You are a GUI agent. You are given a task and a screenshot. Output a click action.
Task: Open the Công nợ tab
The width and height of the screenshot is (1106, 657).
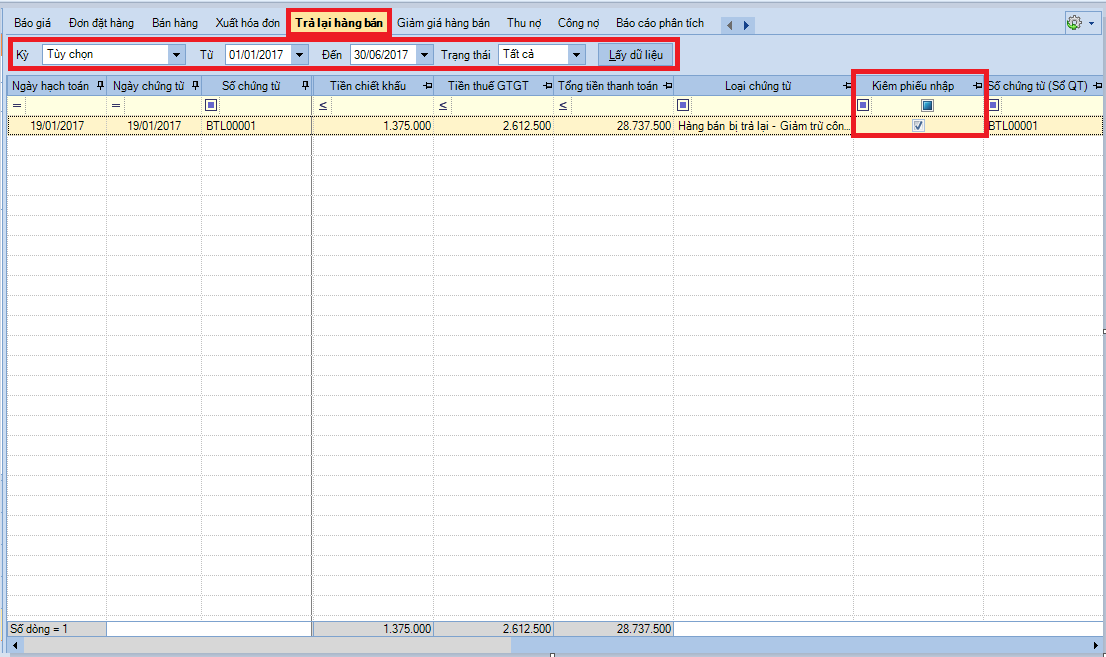point(578,23)
